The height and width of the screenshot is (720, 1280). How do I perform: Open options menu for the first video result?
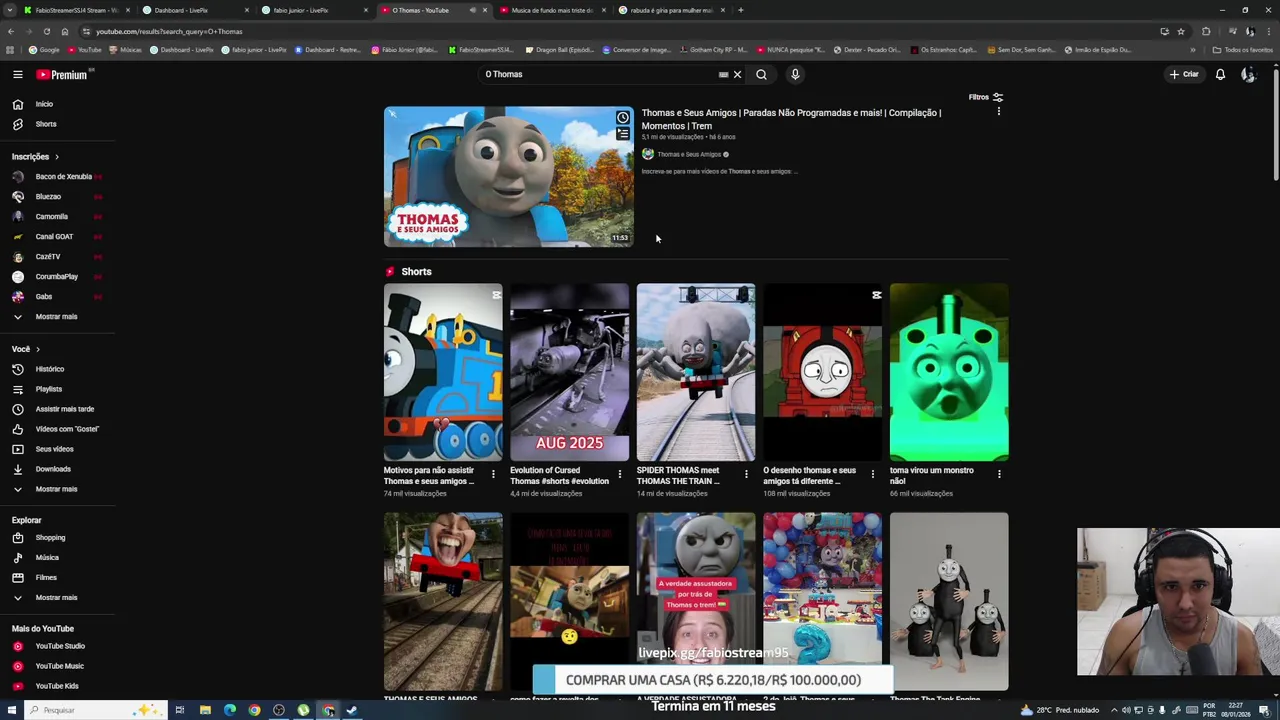point(998,111)
